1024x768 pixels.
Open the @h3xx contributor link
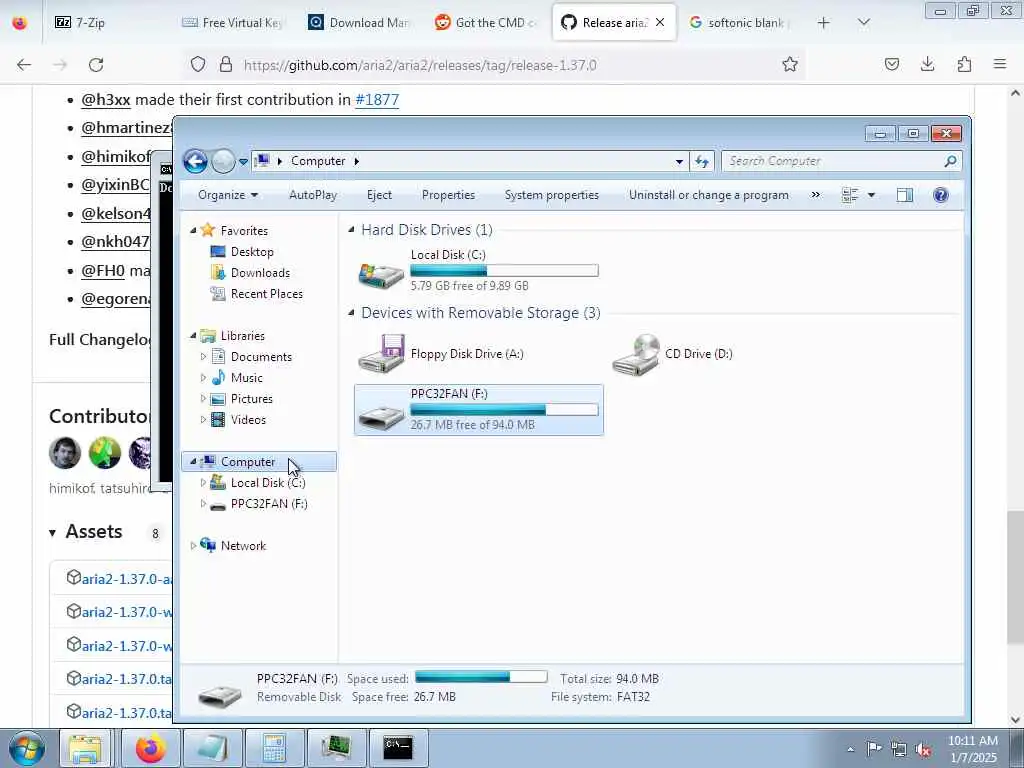tap(106, 99)
